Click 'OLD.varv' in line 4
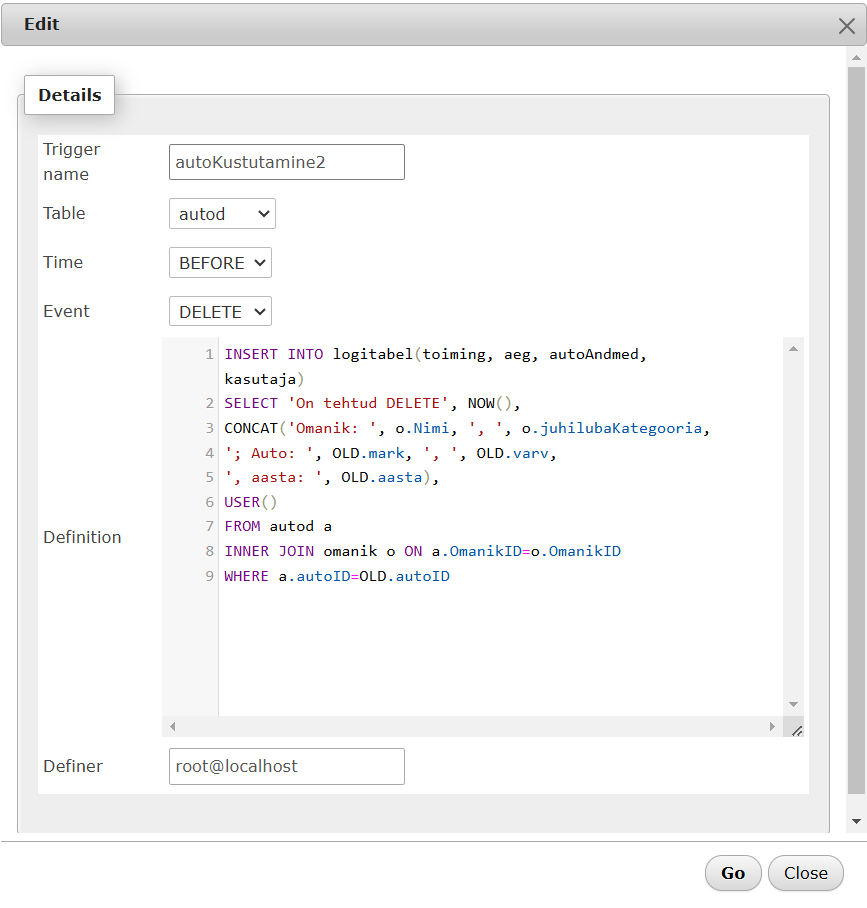The height and width of the screenshot is (908, 867). pos(513,453)
